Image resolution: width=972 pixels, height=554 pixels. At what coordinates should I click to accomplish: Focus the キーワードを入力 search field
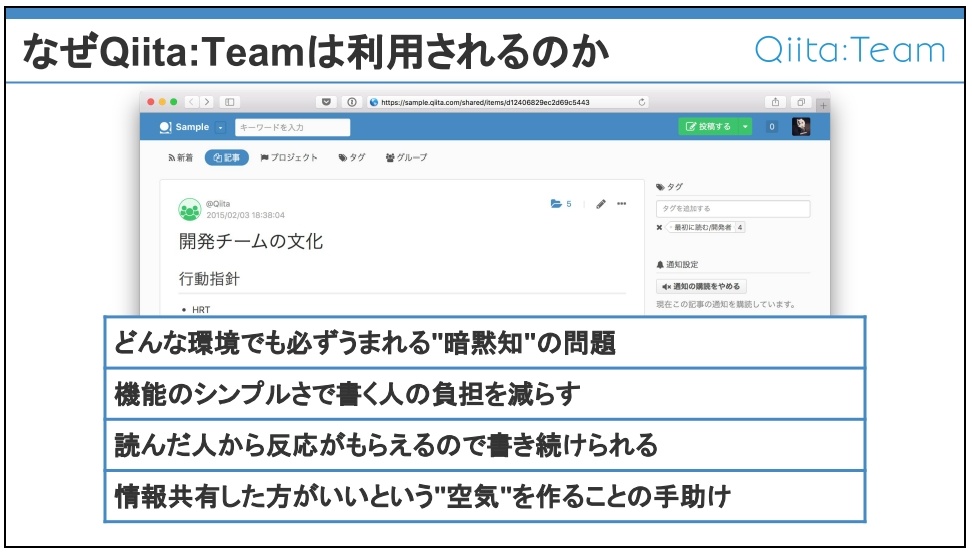pyautogui.click(x=293, y=127)
